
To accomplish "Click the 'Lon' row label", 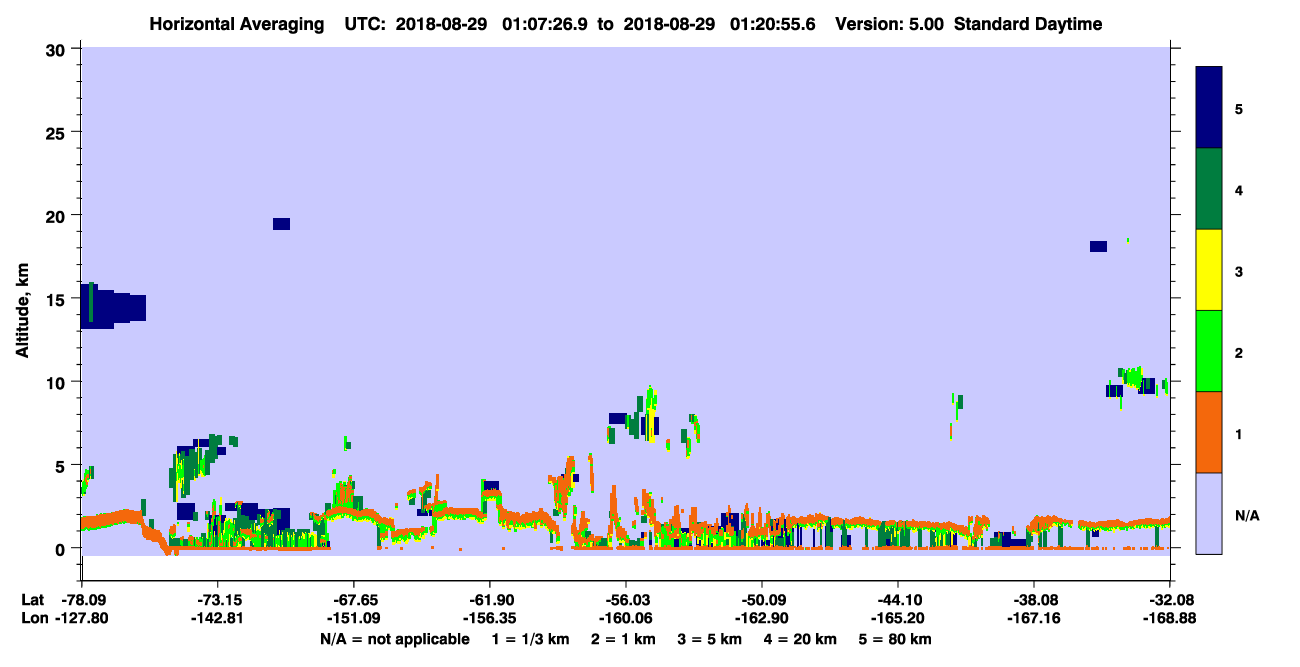I will (34, 619).
